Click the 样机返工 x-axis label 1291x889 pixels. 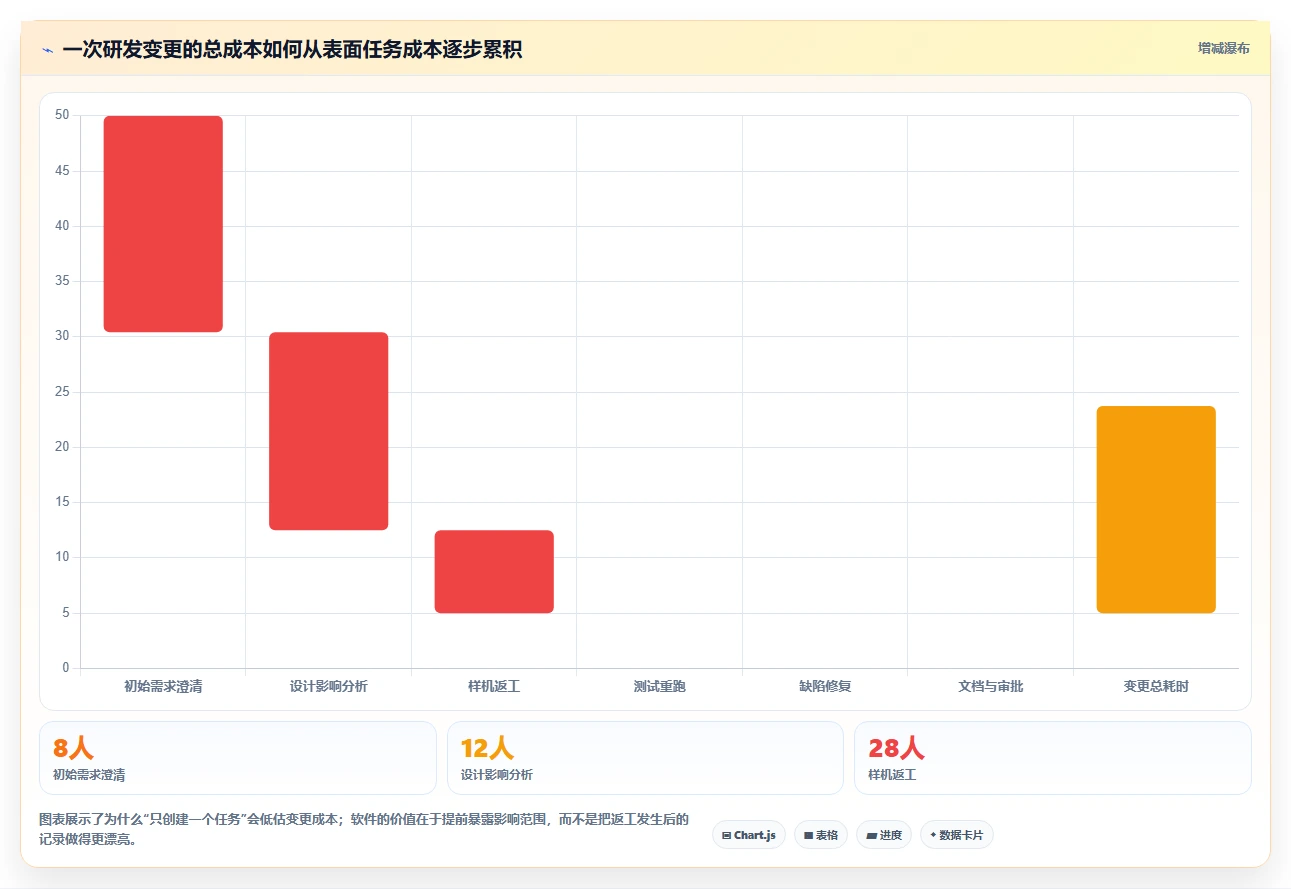(x=494, y=687)
